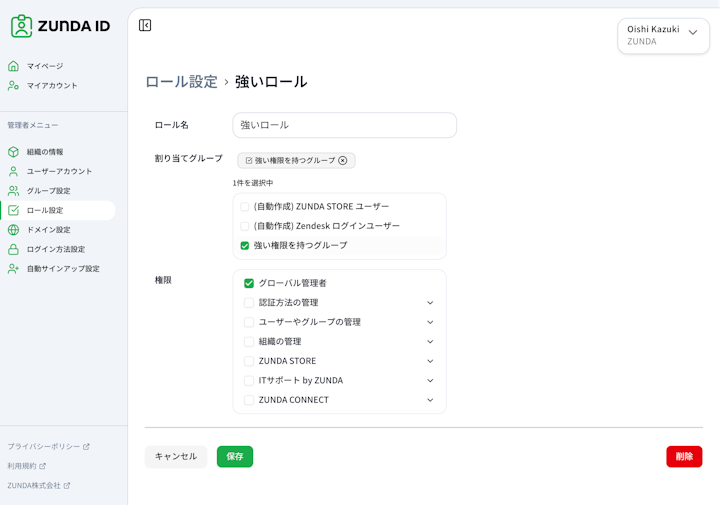Click the 組織の情報 cube icon
This screenshot has width=720, height=505.
click(x=13, y=152)
